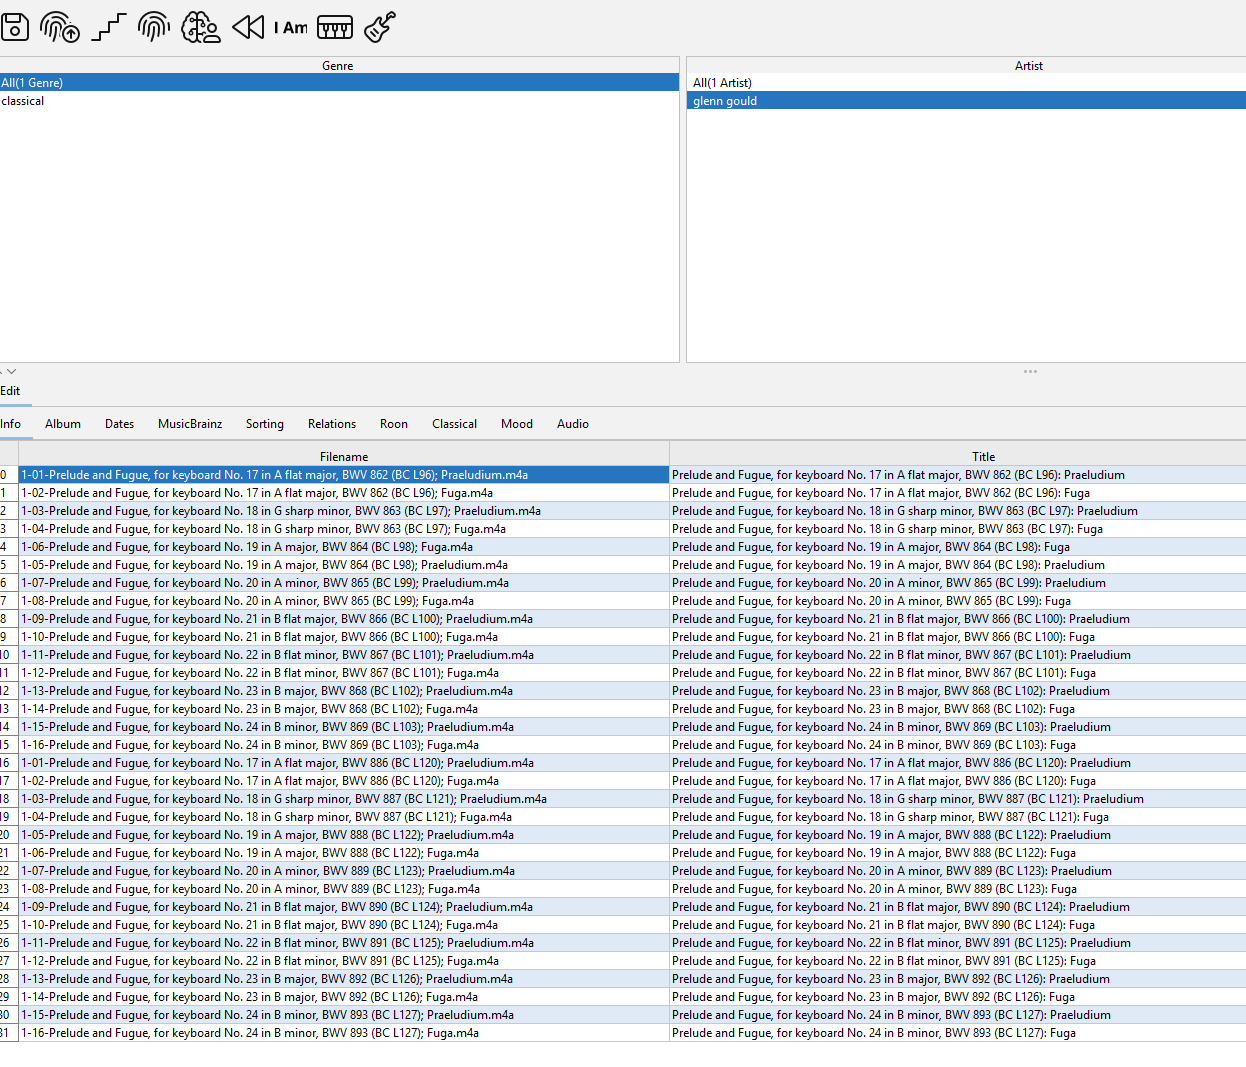Screen dimensions: 1246x1067
Task: Click title 'No. 23 in B major, BWV 892 (BC L126): Praeludium'
Action: point(958,979)
